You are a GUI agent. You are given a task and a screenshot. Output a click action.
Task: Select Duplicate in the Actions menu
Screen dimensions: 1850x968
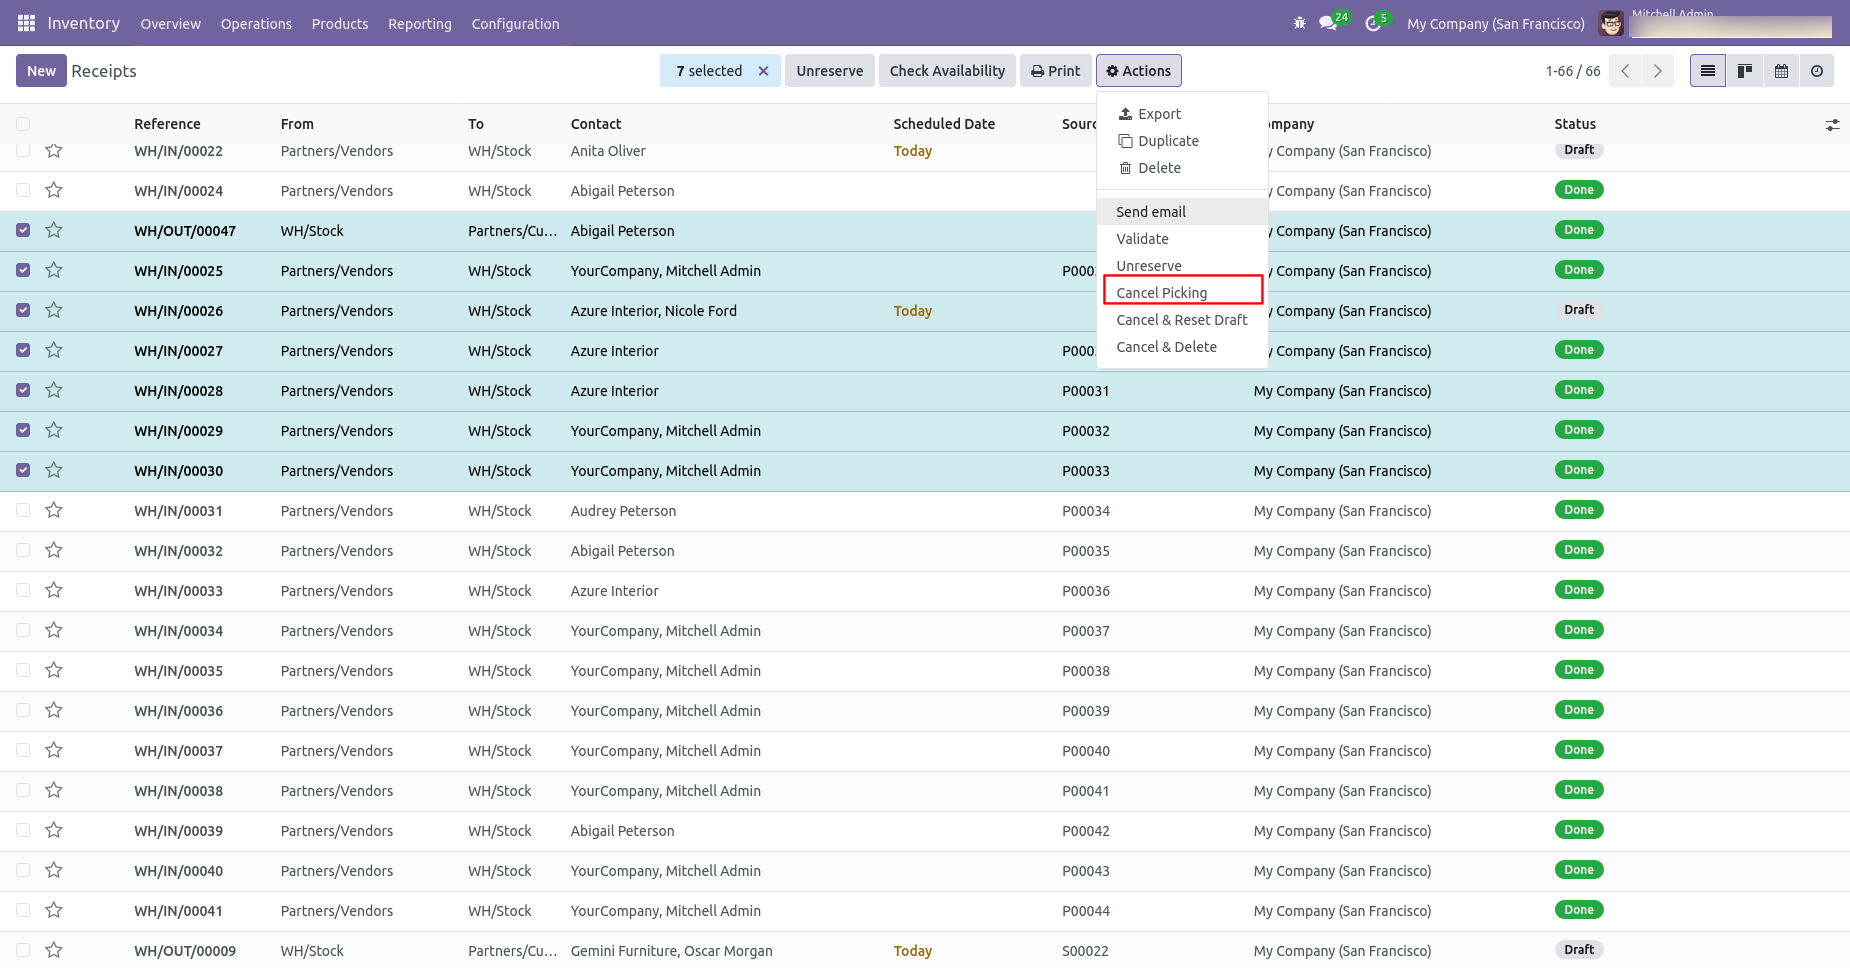(x=1182, y=141)
